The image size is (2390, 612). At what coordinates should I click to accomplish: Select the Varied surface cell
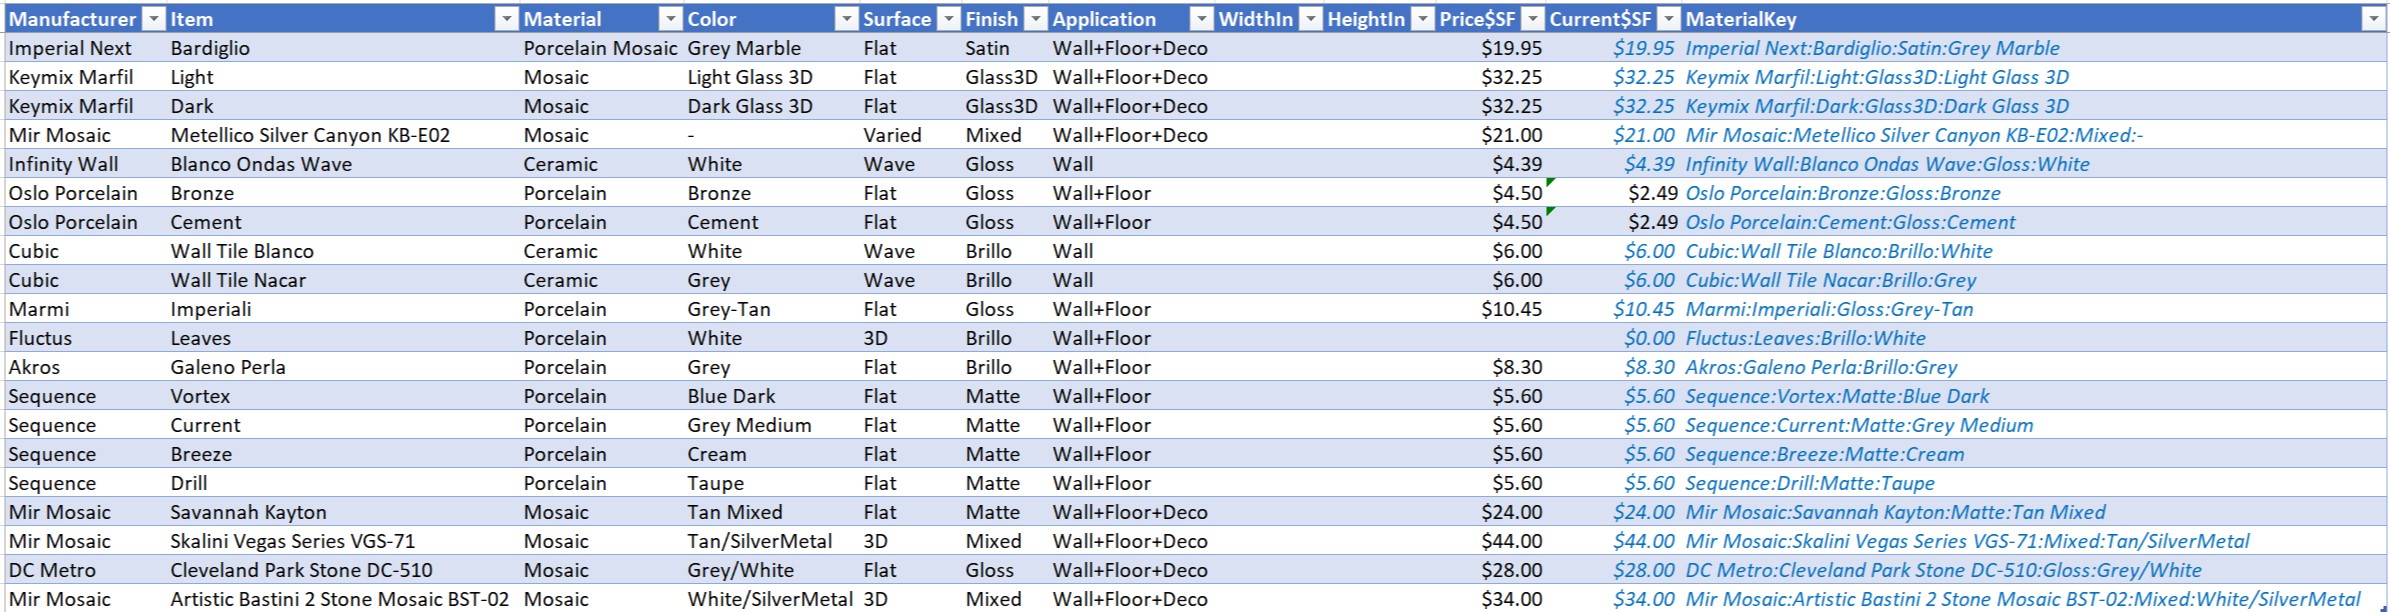point(910,135)
